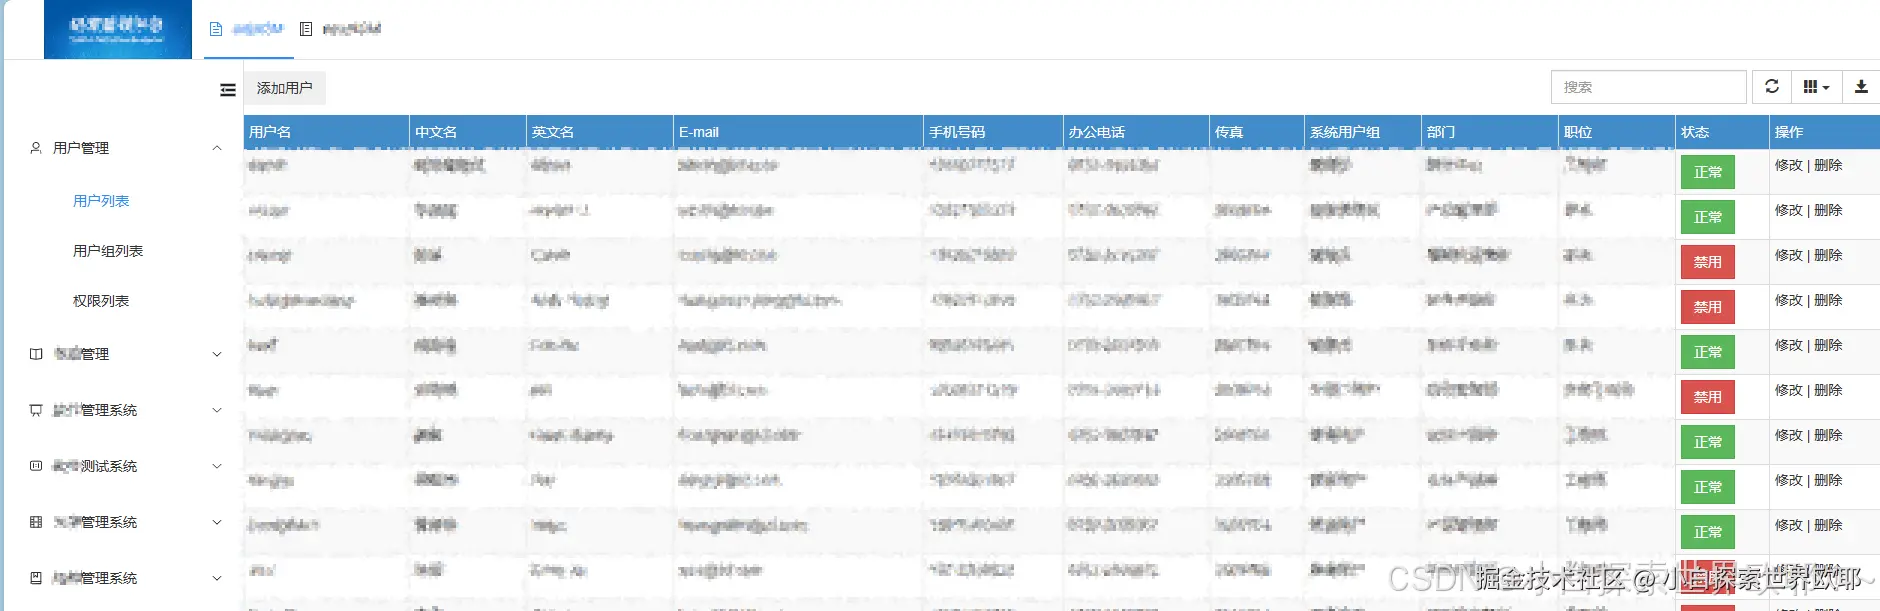Click the table grid icon in the sidebar
Screen dimensions: 1880x611
pyautogui.click(x=36, y=522)
